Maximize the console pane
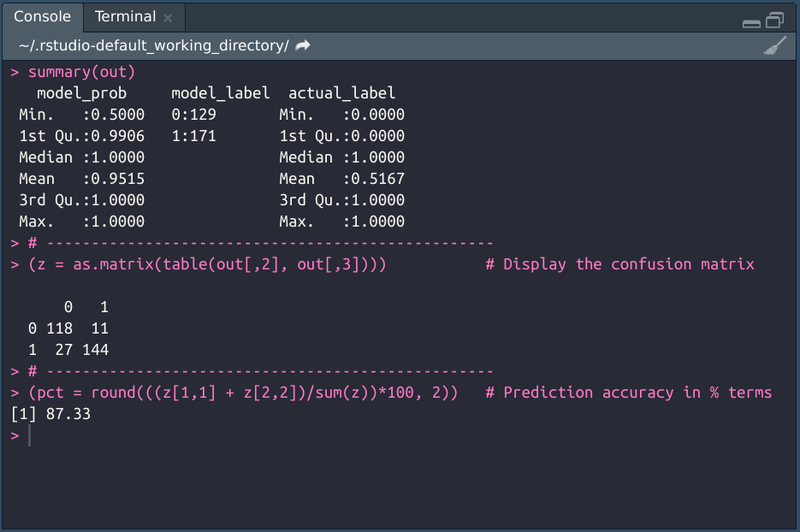Image resolution: width=800 pixels, height=532 pixels. point(775,21)
